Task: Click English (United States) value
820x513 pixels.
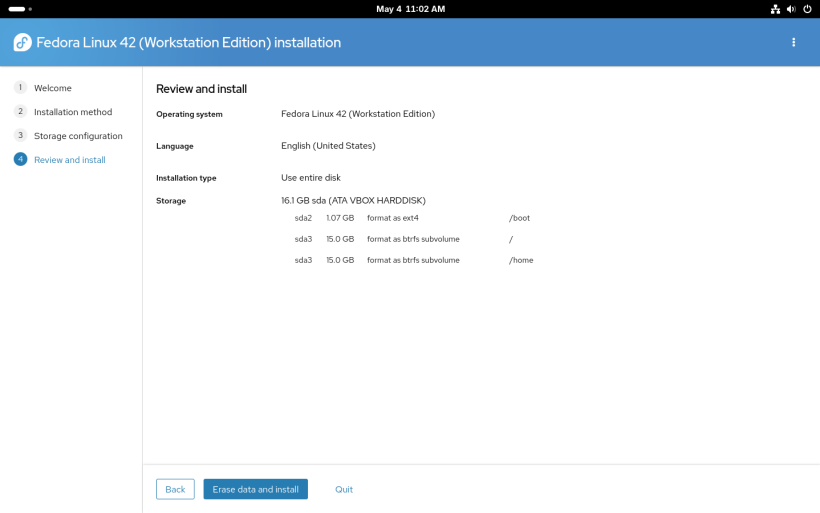Action: pyautogui.click(x=328, y=146)
